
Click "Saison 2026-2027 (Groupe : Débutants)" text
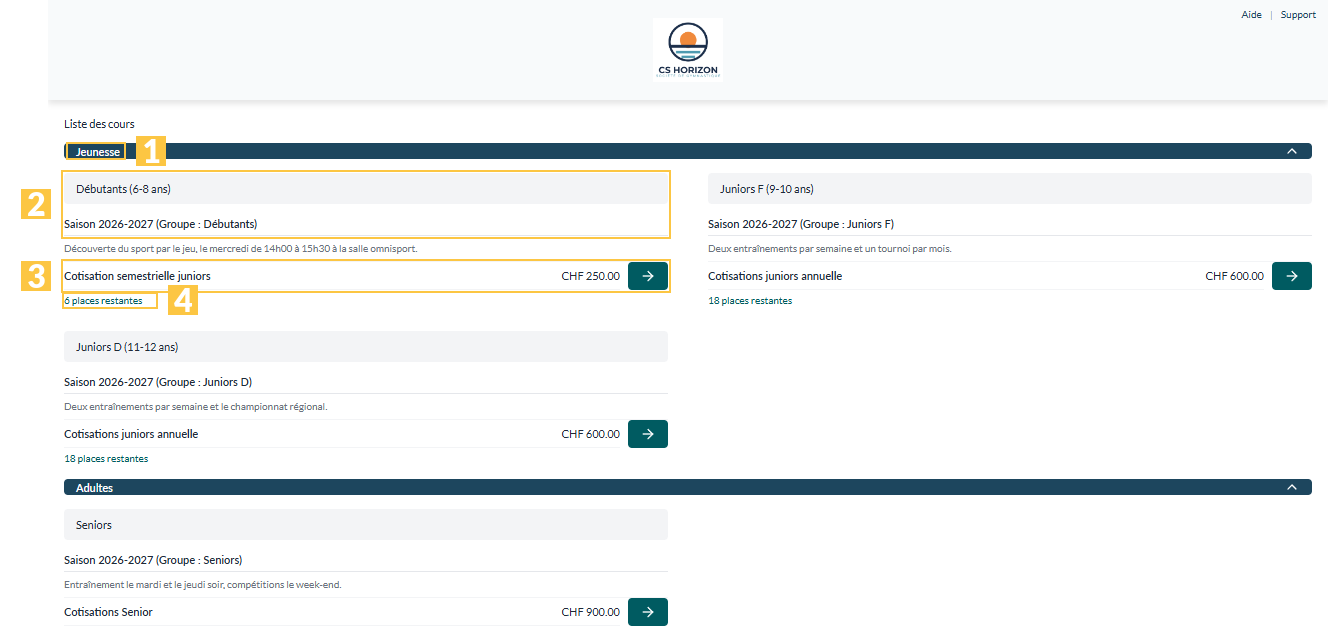pyautogui.click(x=161, y=224)
